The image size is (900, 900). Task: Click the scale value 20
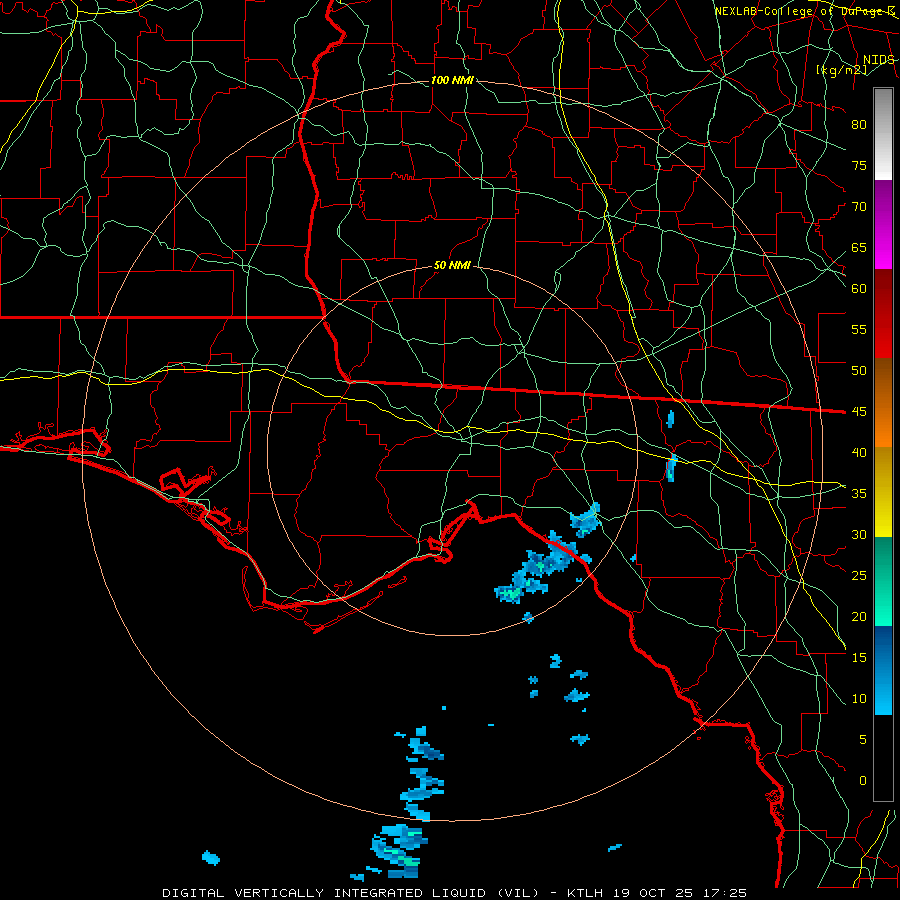(859, 617)
